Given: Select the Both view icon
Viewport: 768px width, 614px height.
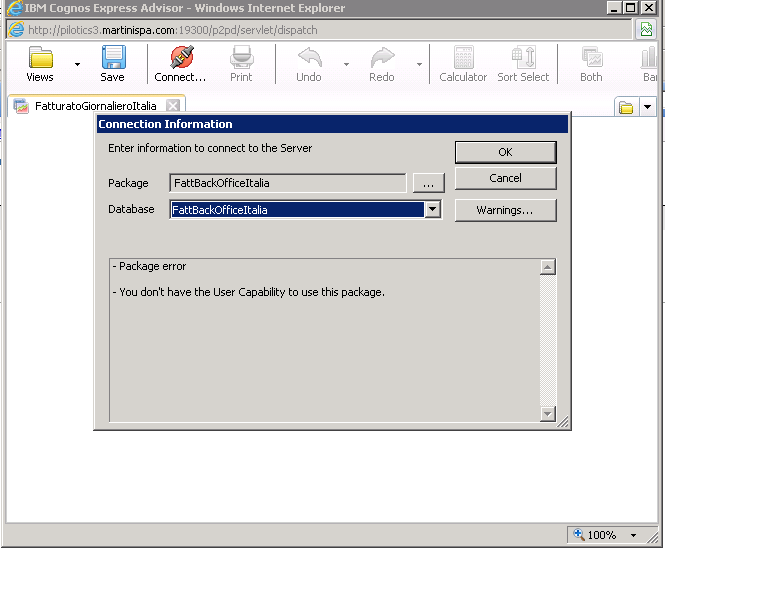Looking at the screenshot, I should click(x=592, y=57).
